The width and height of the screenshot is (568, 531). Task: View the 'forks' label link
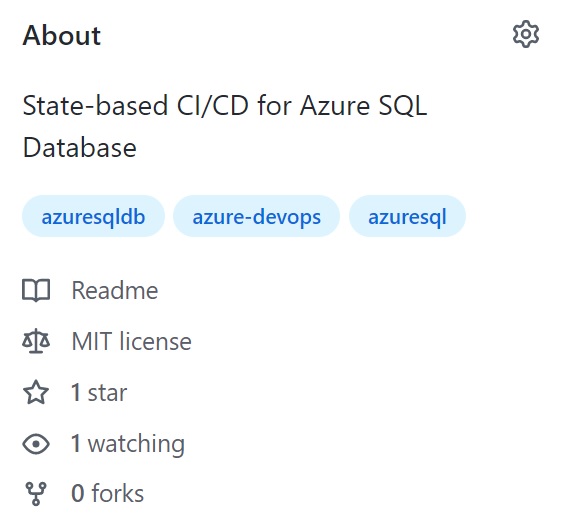coord(118,493)
